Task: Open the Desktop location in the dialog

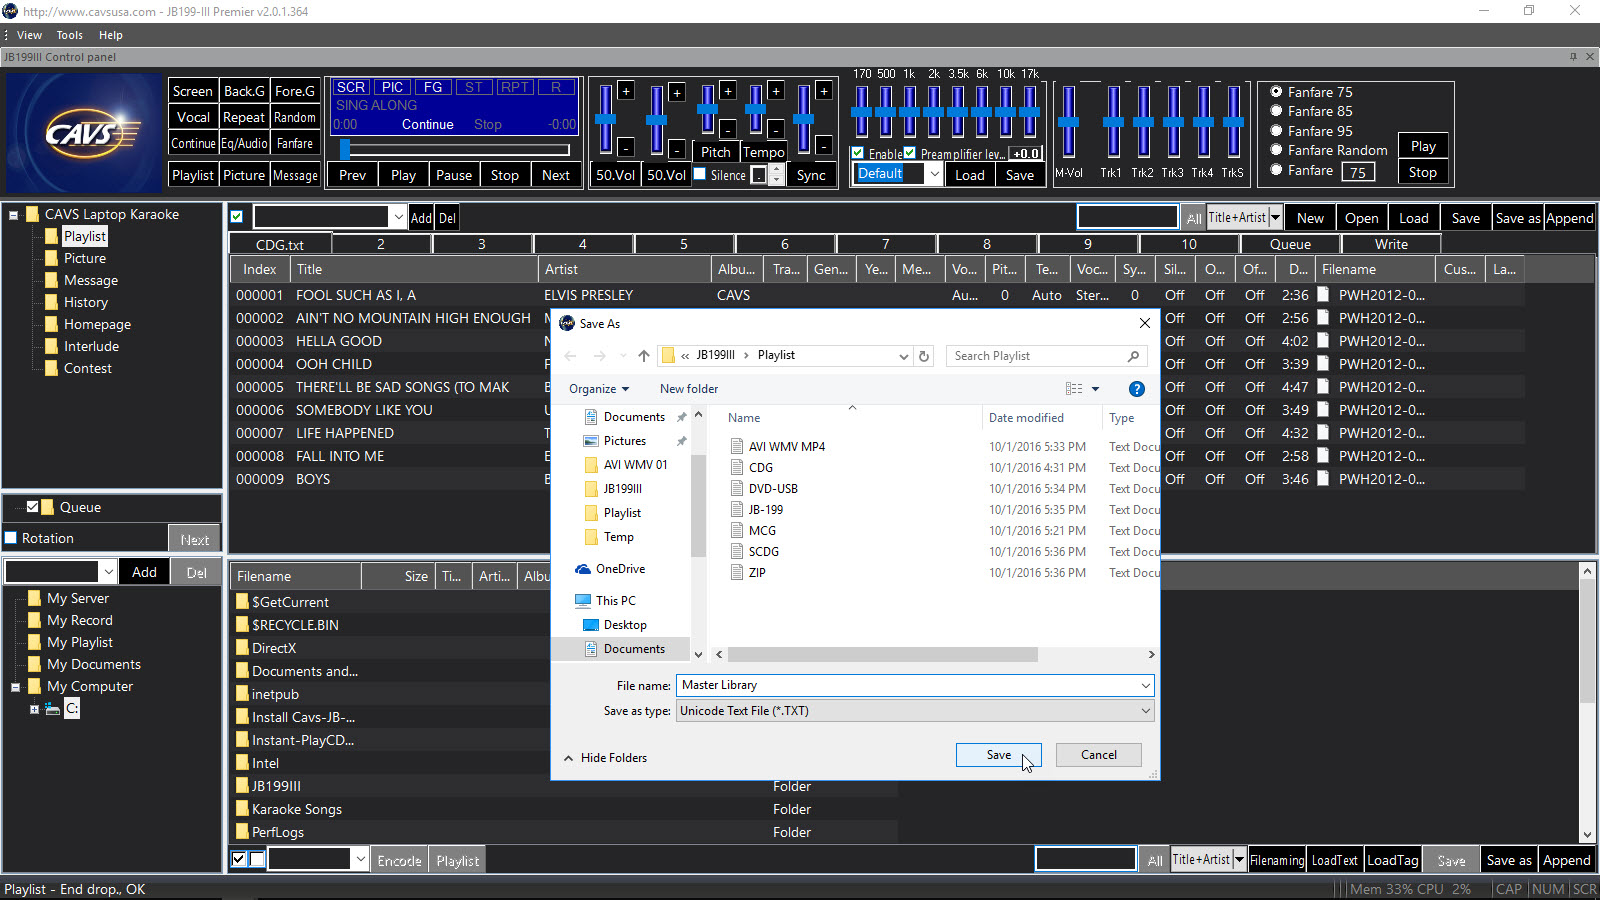Action: point(615,625)
